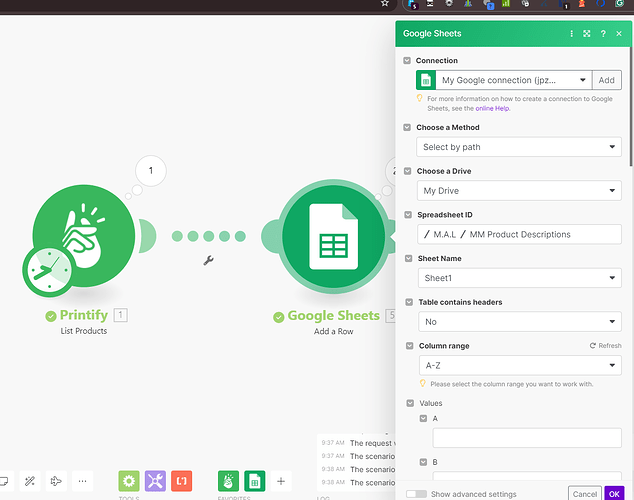The height and width of the screenshot is (500, 634).
Task: Toggle the checkbox for value A
Action: 423,418
